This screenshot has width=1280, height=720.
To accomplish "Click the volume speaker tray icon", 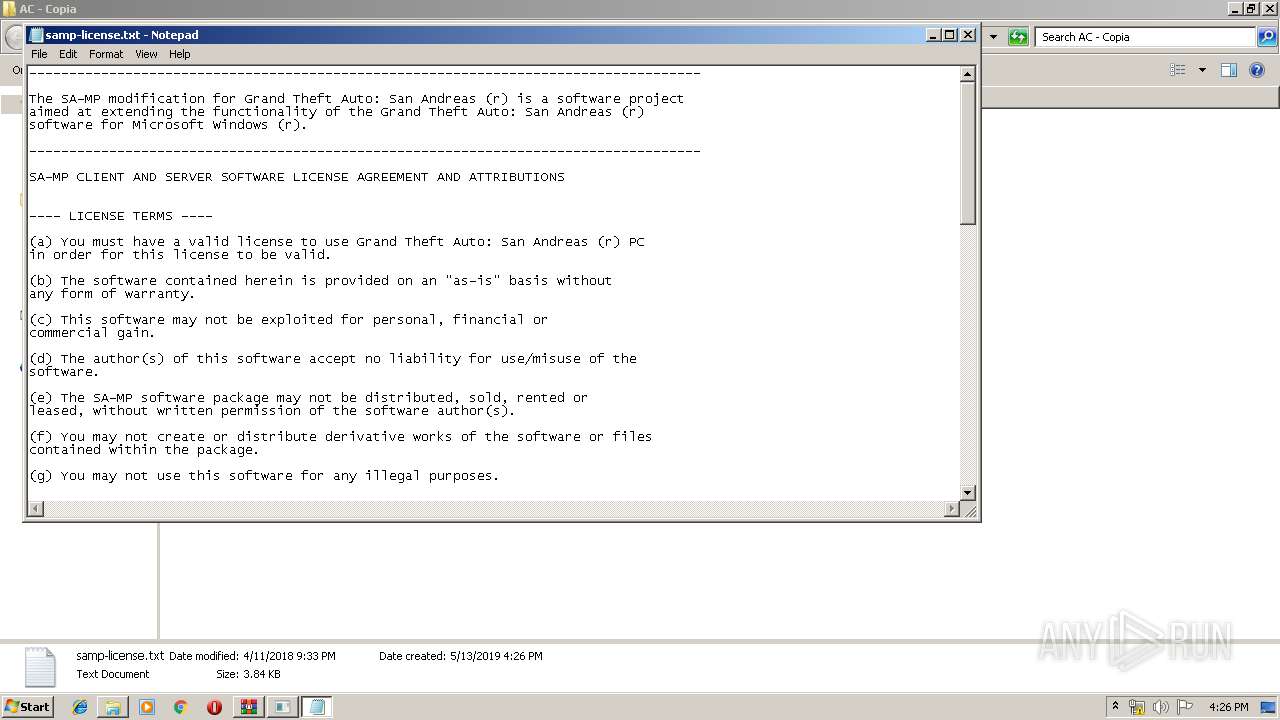I will 1161,707.
